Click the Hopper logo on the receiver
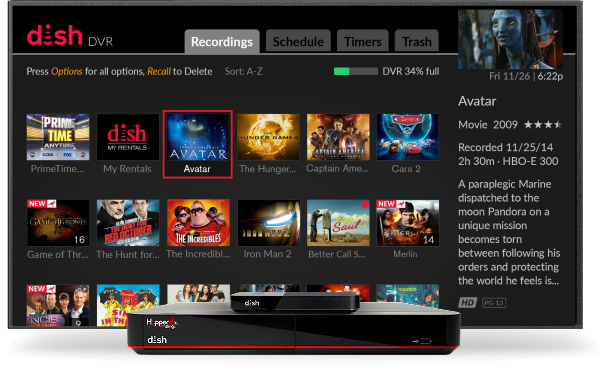The width and height of the screenshot is (608, 372). [x=162, y=323]
